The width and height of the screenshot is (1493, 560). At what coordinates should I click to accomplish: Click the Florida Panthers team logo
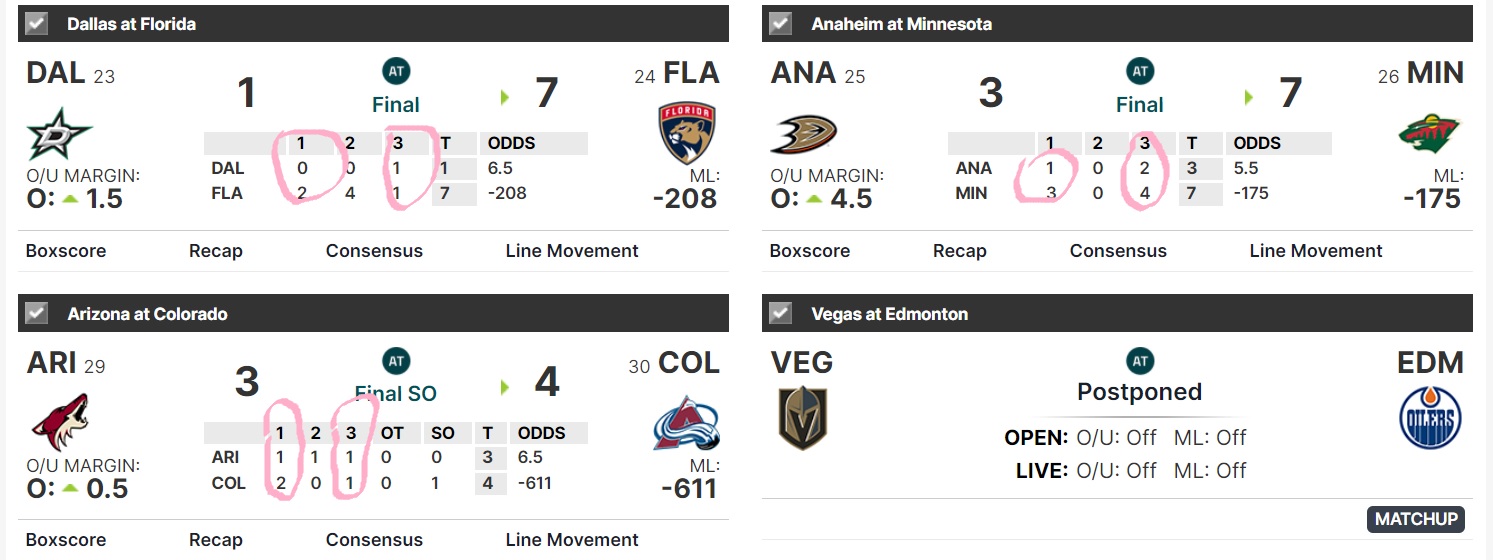687,133
